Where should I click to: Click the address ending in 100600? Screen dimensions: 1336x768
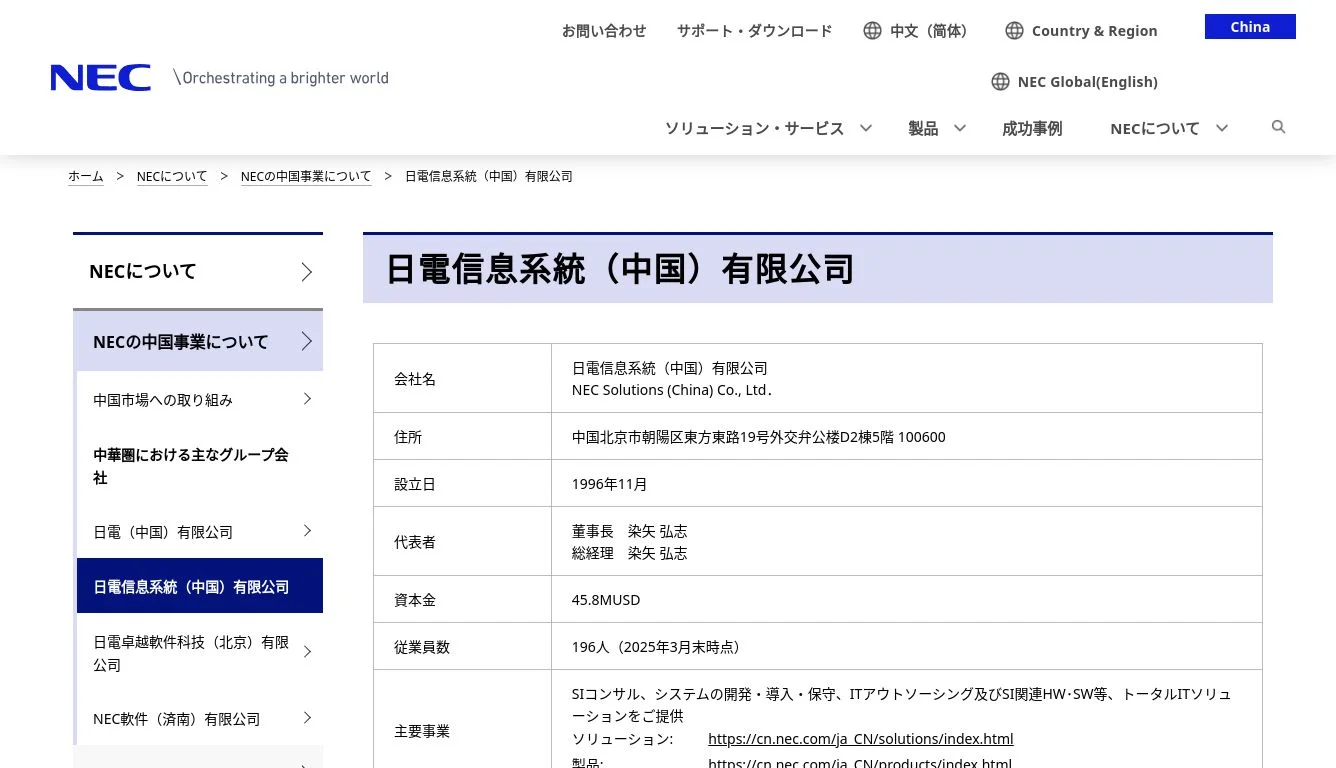pyautogui.click(x=758, y=437)
